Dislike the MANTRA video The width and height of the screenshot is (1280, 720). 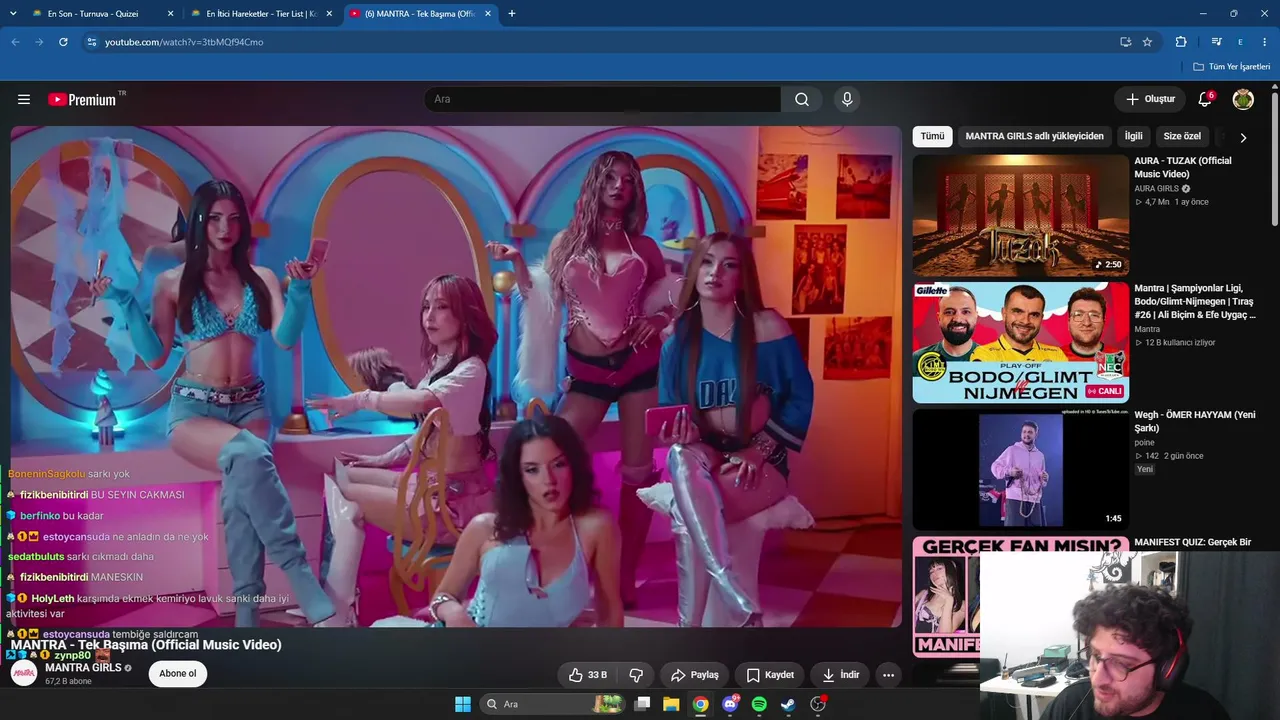point(636,675)
